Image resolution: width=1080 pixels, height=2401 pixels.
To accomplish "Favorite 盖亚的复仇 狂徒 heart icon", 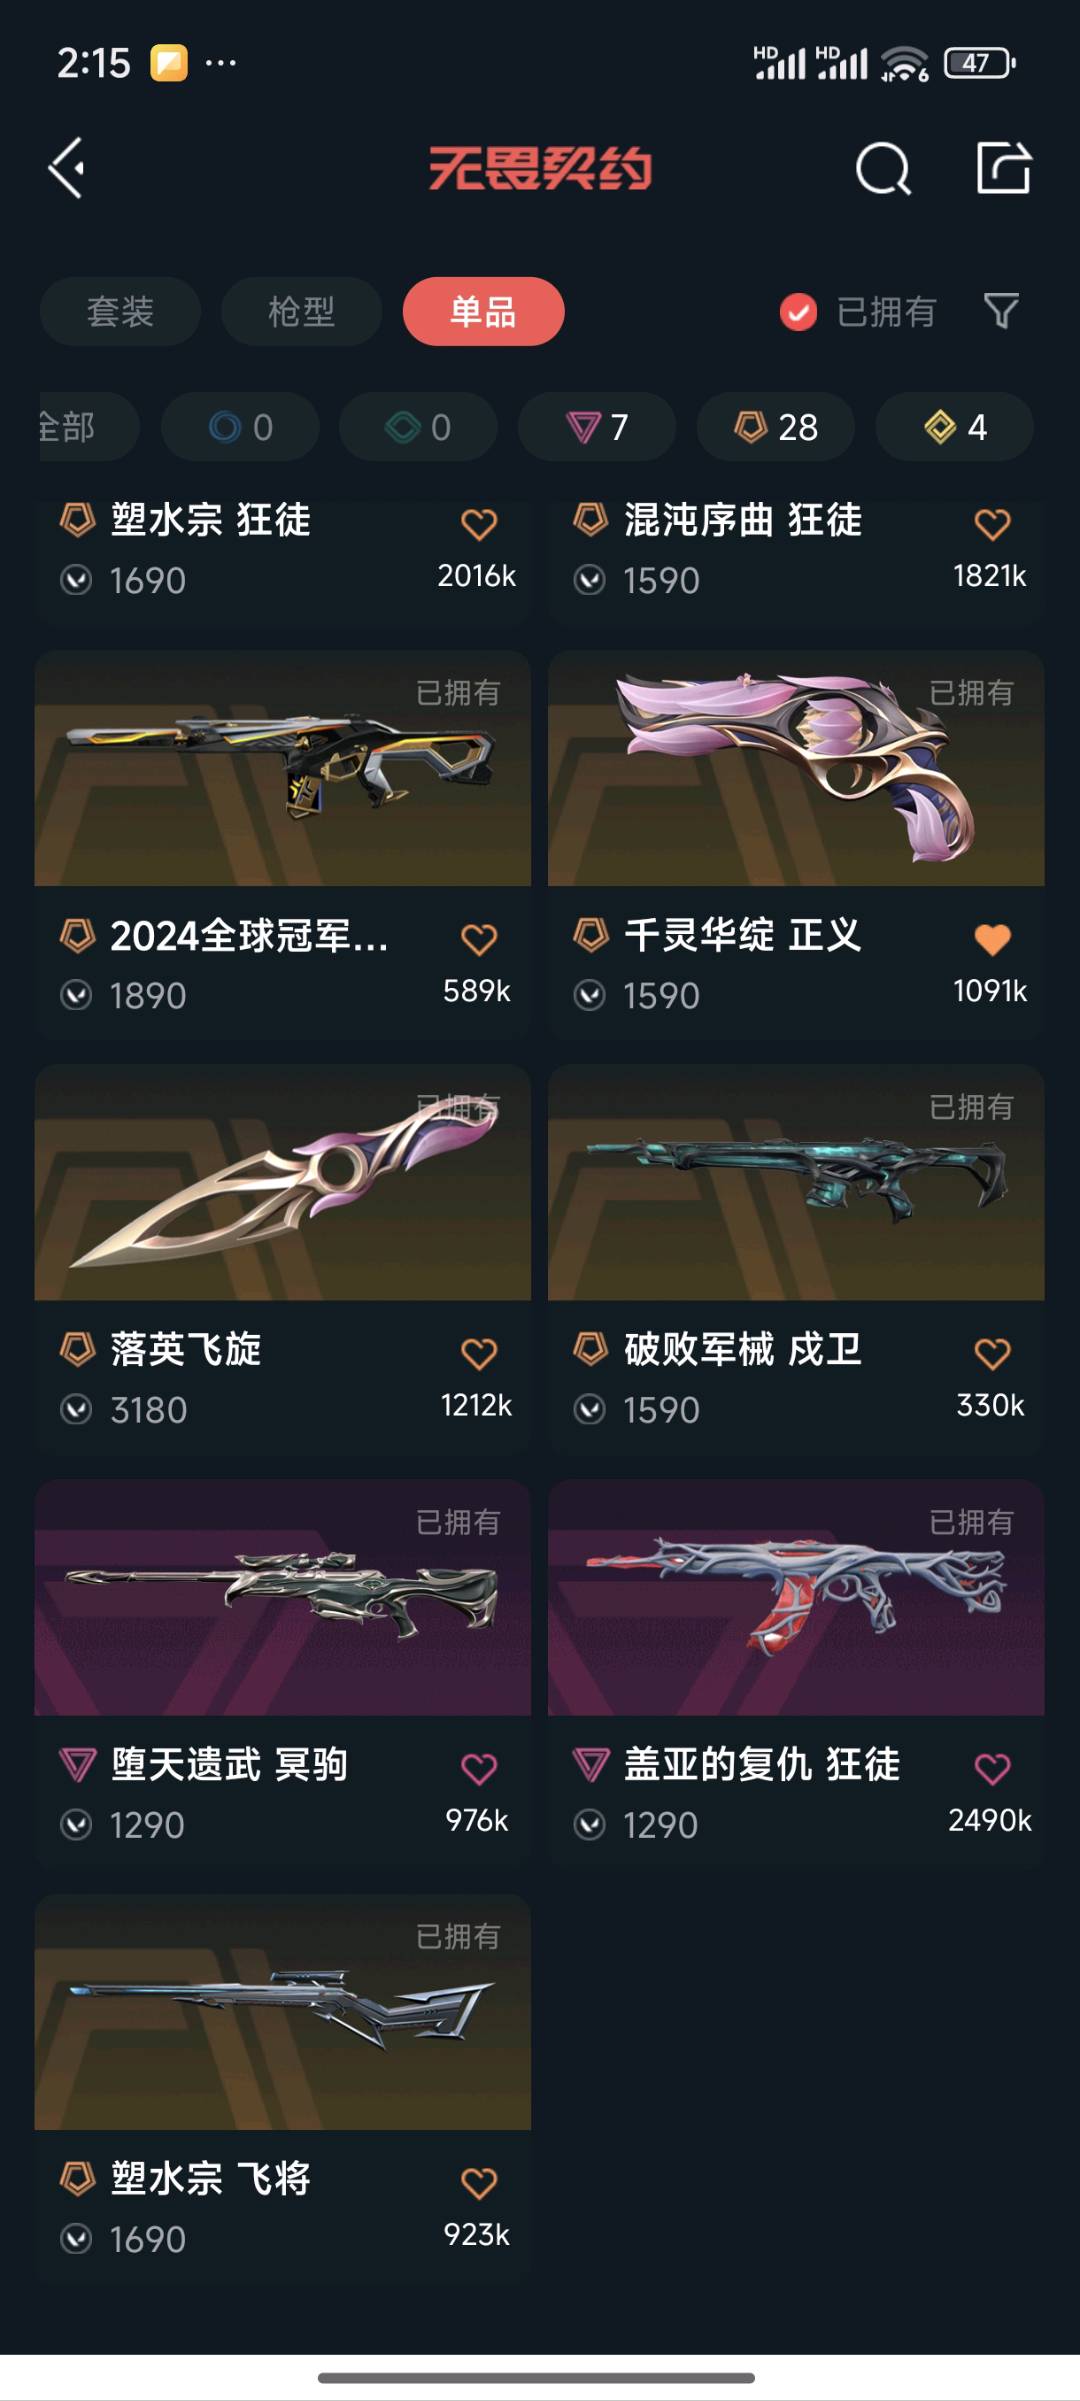I will 992,1768.
